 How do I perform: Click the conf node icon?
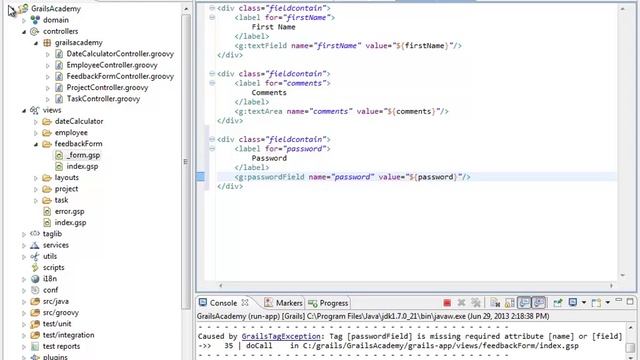[x=35, y=290]
